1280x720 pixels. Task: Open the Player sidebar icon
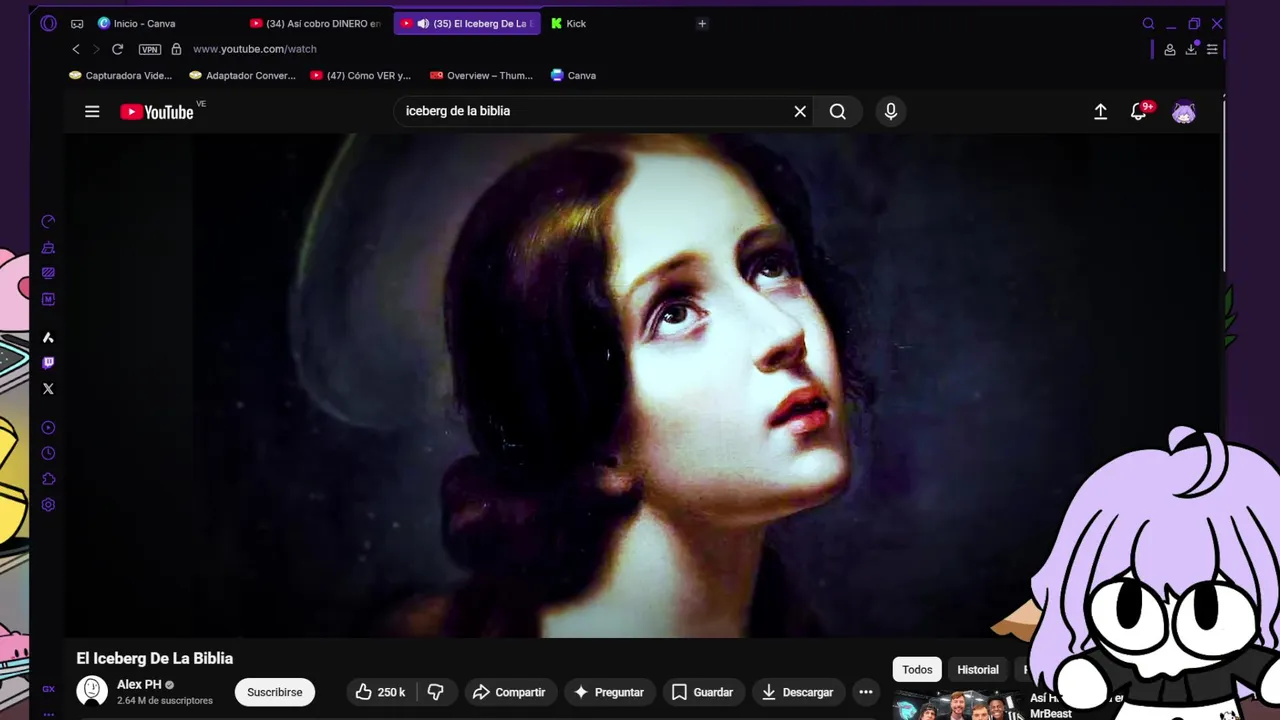point(48,428)
